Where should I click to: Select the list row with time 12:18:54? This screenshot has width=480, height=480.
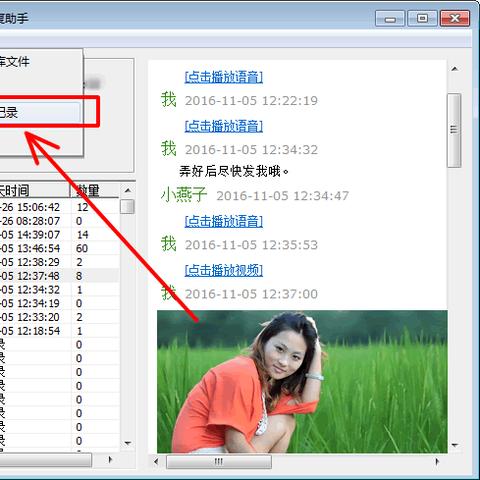click(x=60, y=331)
